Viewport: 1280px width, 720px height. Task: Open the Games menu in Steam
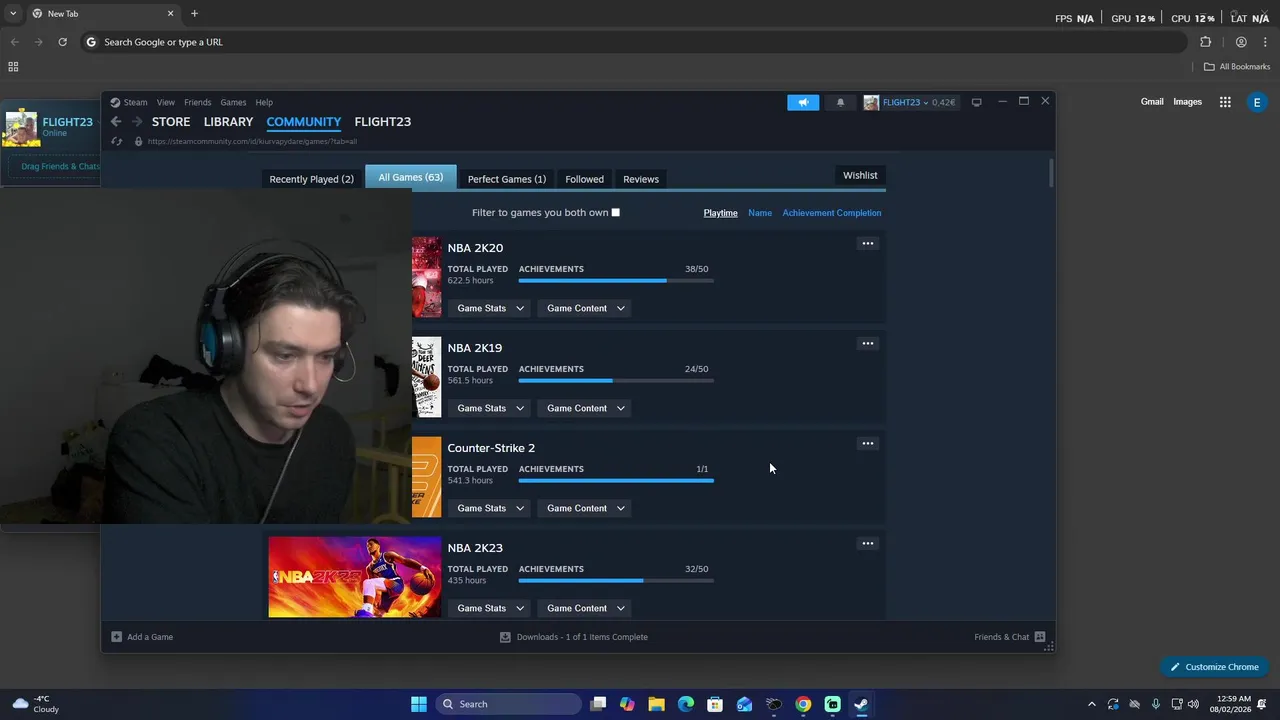(233, 102)
